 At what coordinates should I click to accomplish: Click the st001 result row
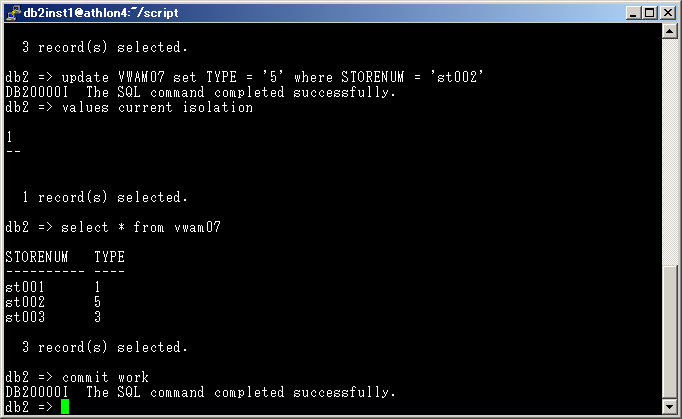54,287
